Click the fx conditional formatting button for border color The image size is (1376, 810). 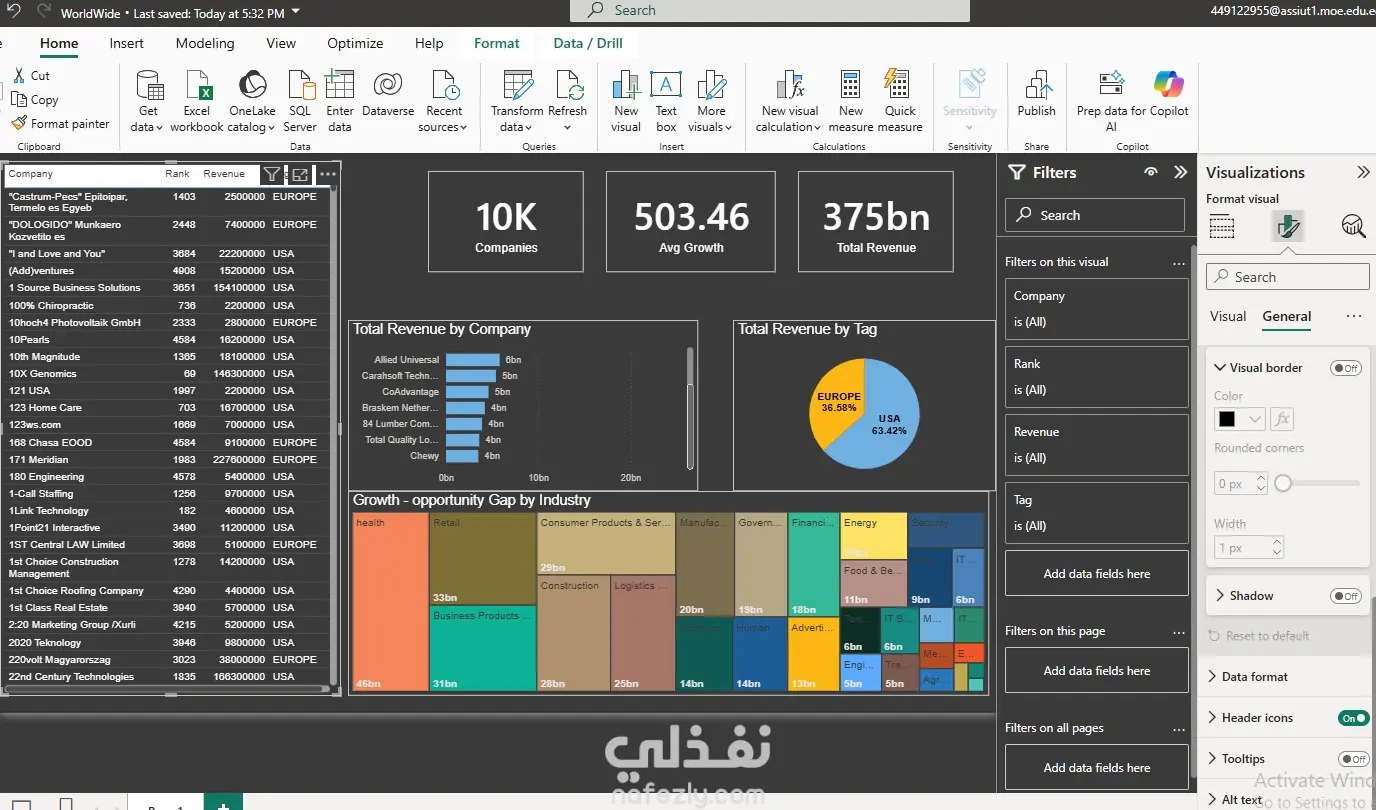1282,419
